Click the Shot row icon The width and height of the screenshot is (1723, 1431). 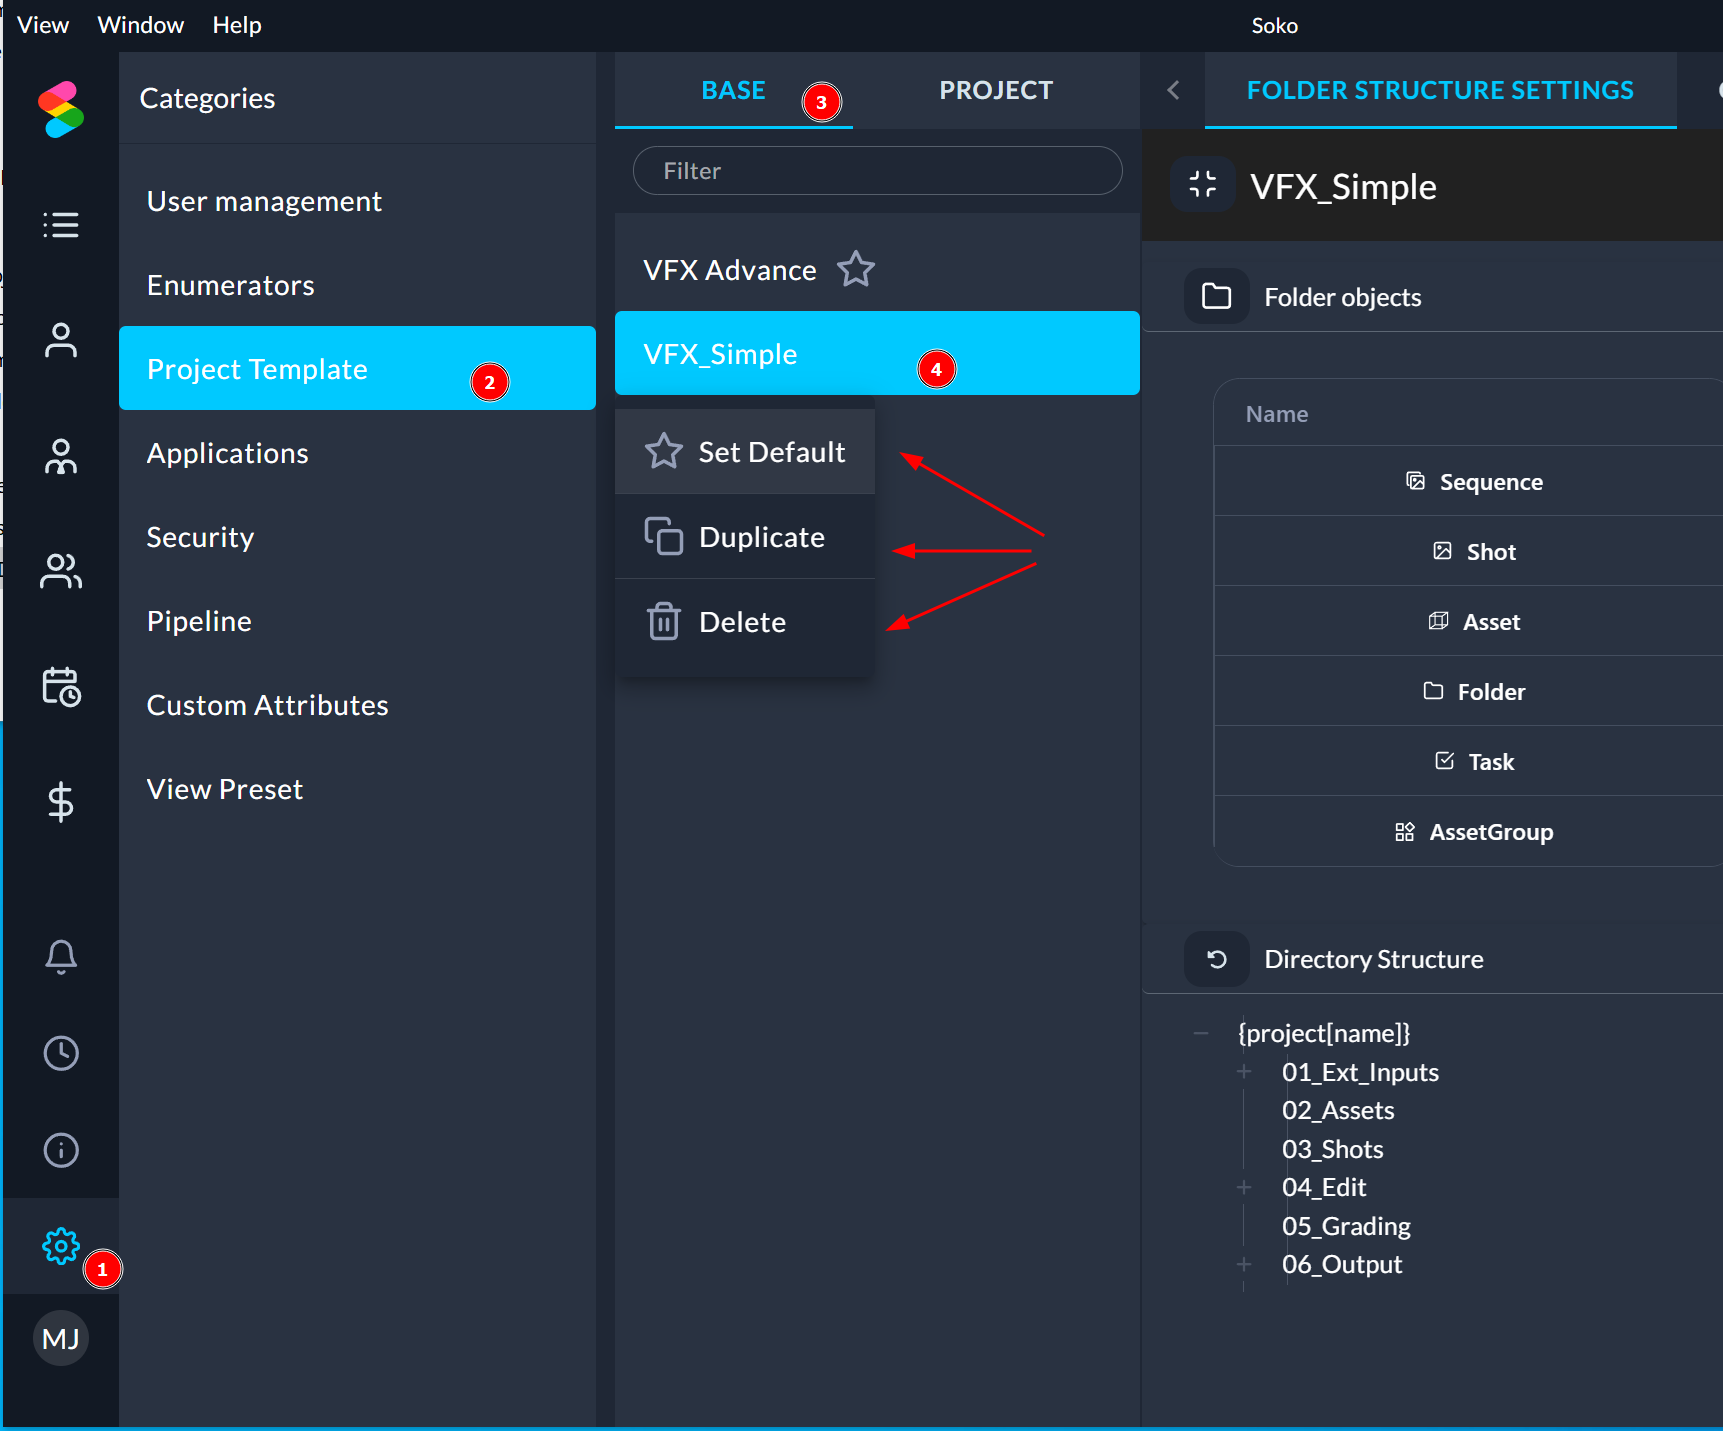click(1443, 551)
